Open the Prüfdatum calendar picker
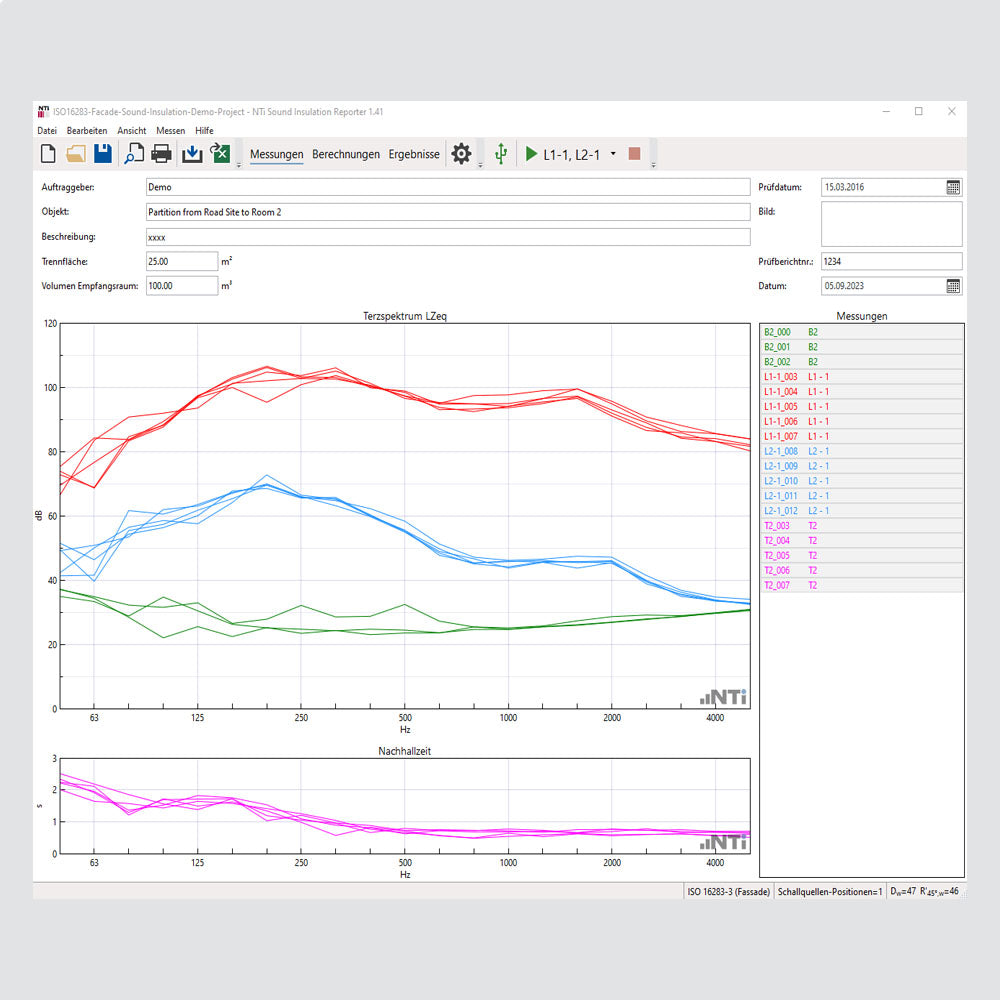 point(953,187)
